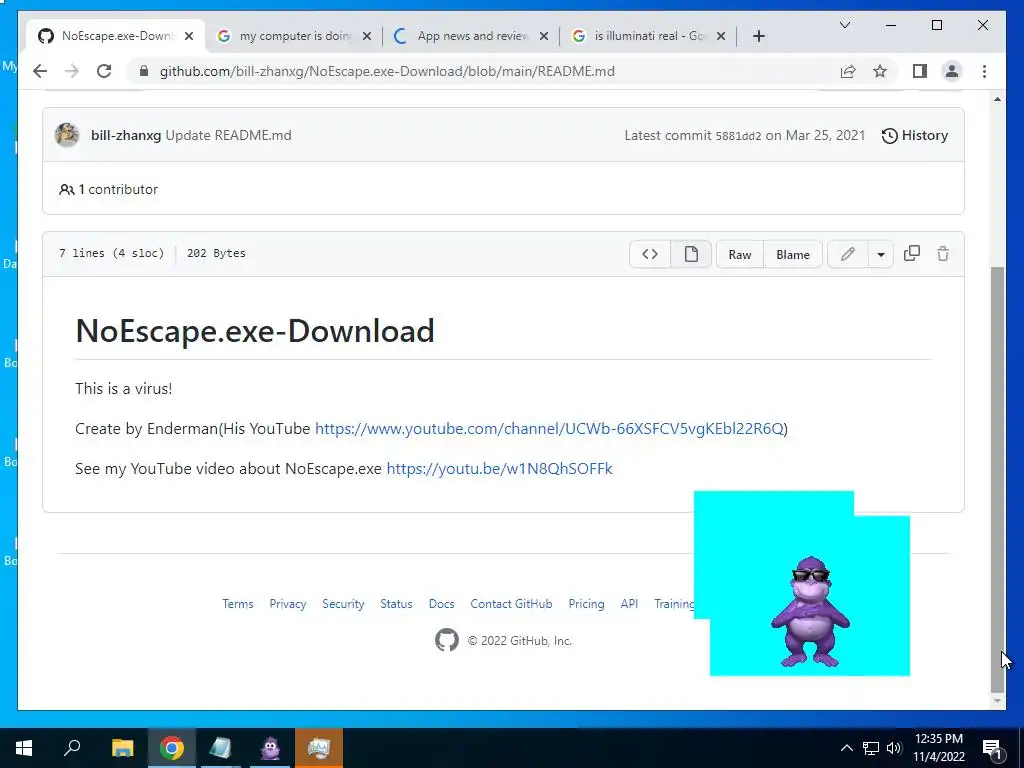Open the Pricing footer link

(x=586, y=603)
